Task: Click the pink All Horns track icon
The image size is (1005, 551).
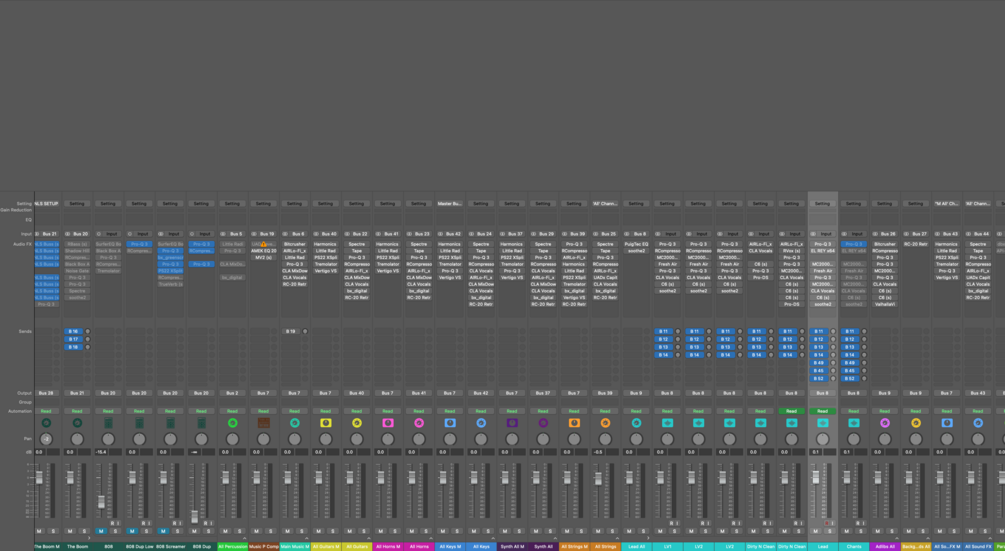Action: pyautogui.click(x=419, y=423)
